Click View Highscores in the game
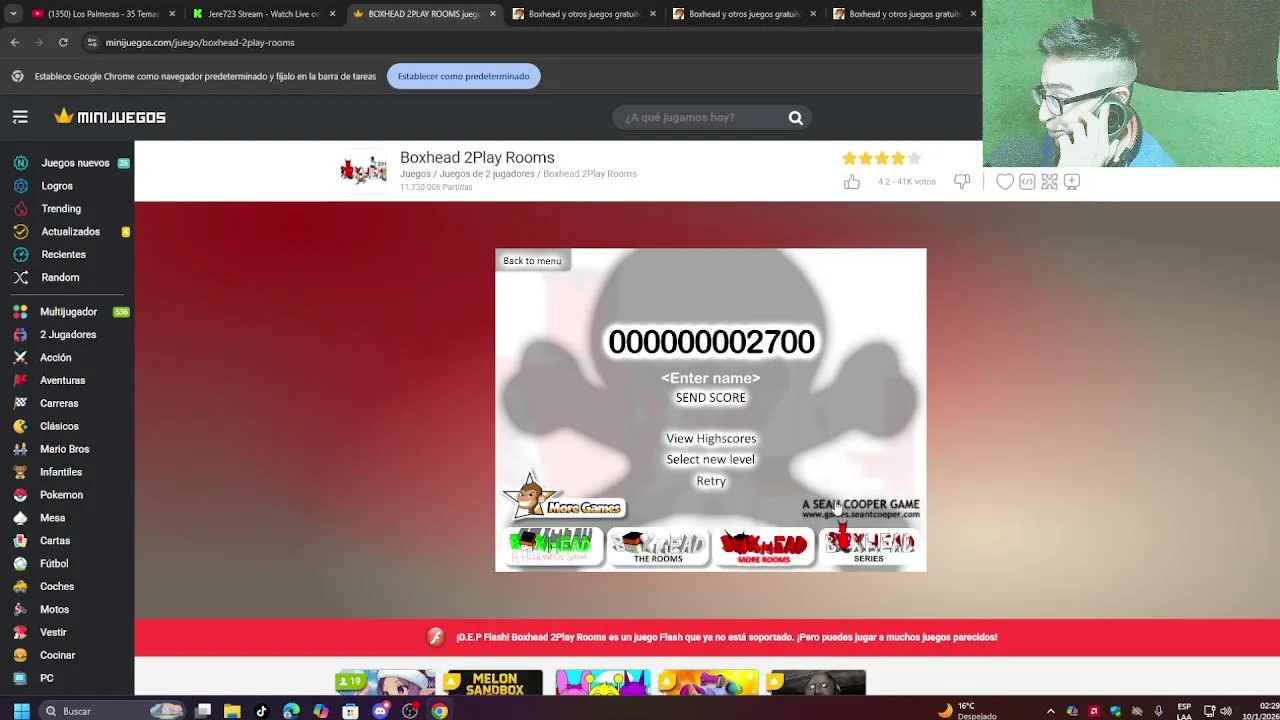The height and width of the screenshot is (720, 1280). coord(711,439)
